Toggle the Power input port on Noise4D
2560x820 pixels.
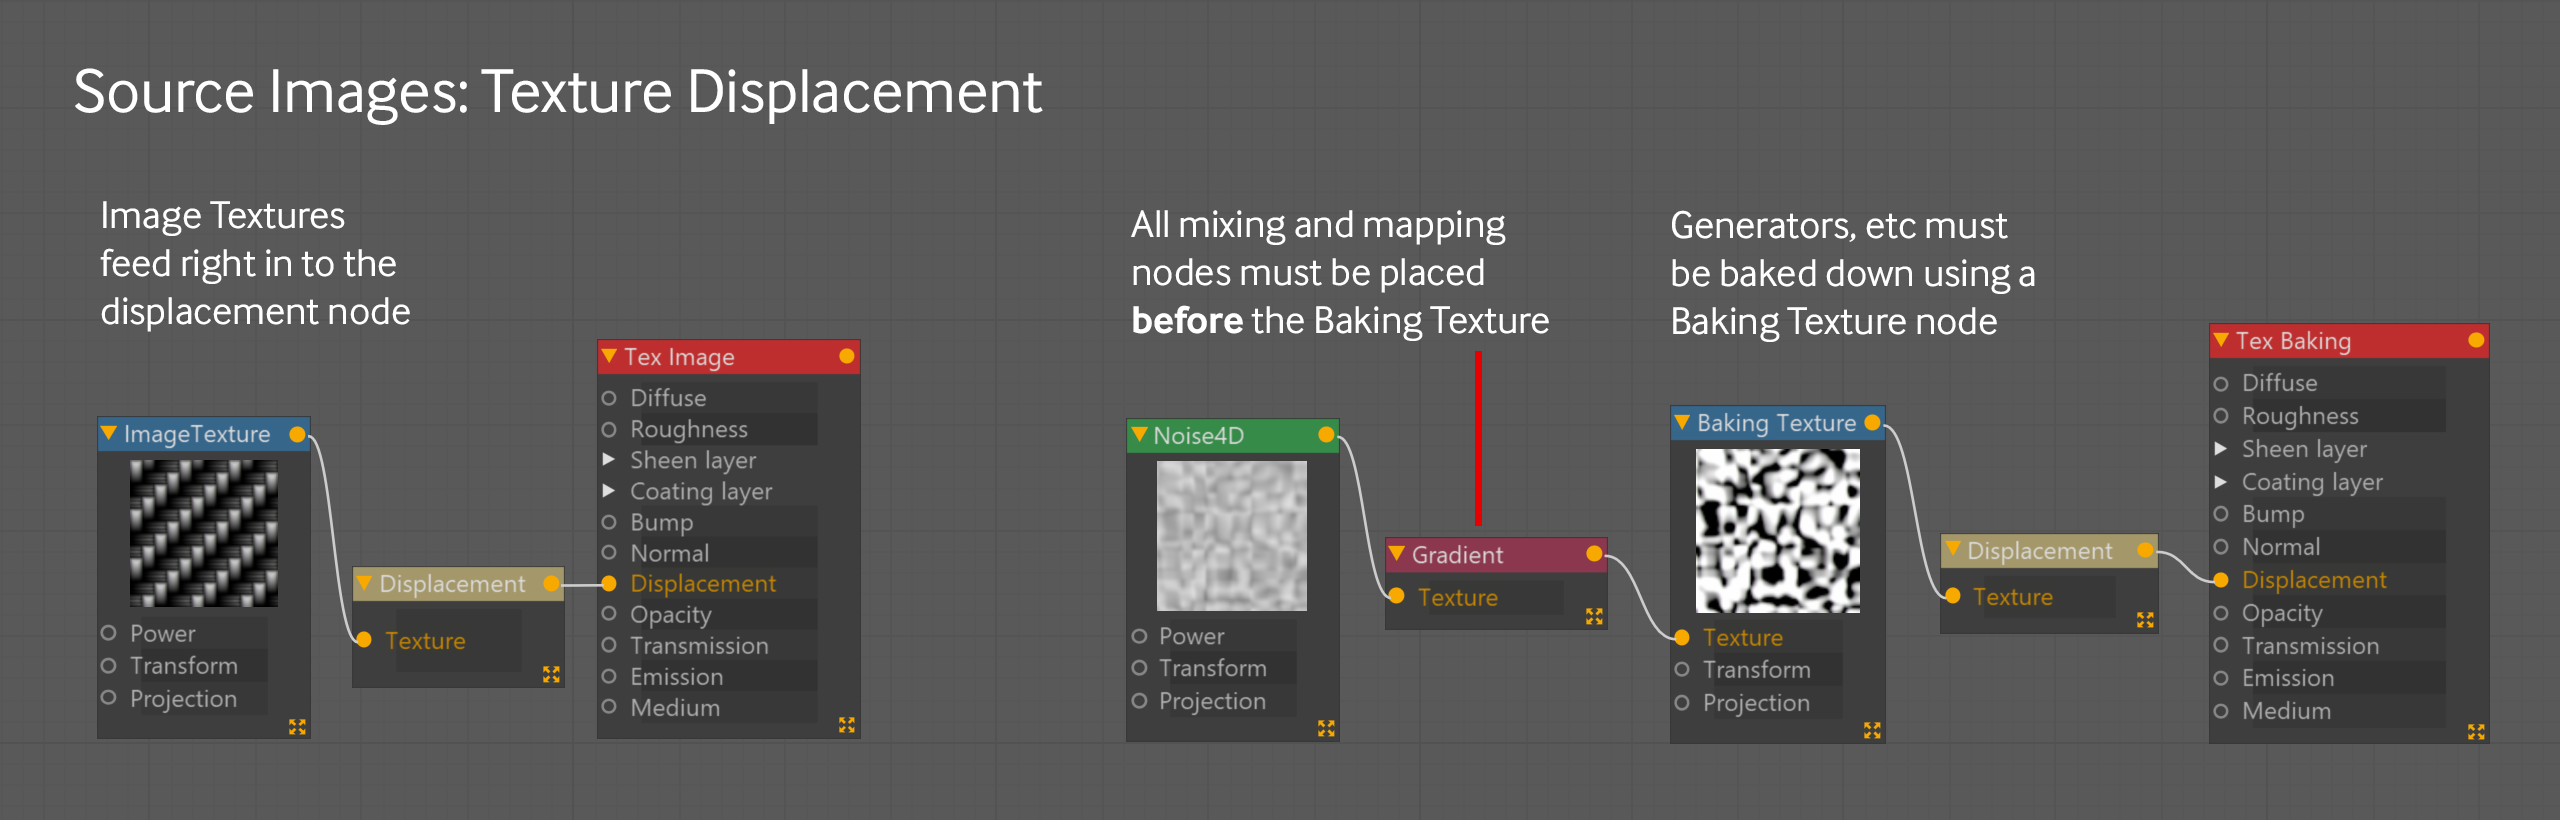tap(1139, 636)
